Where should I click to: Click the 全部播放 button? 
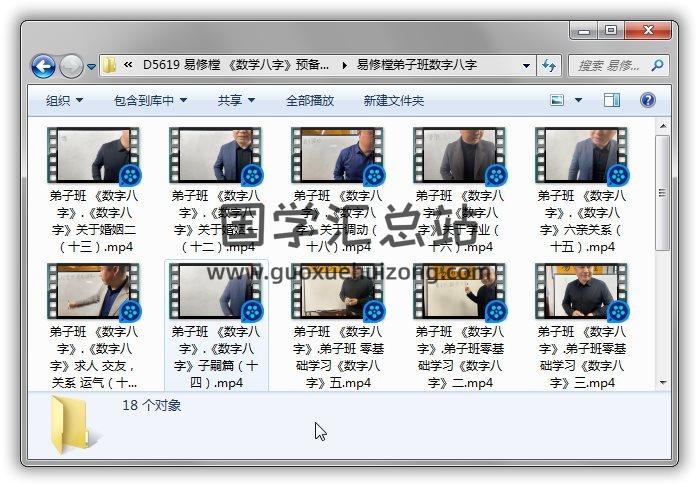310,100
